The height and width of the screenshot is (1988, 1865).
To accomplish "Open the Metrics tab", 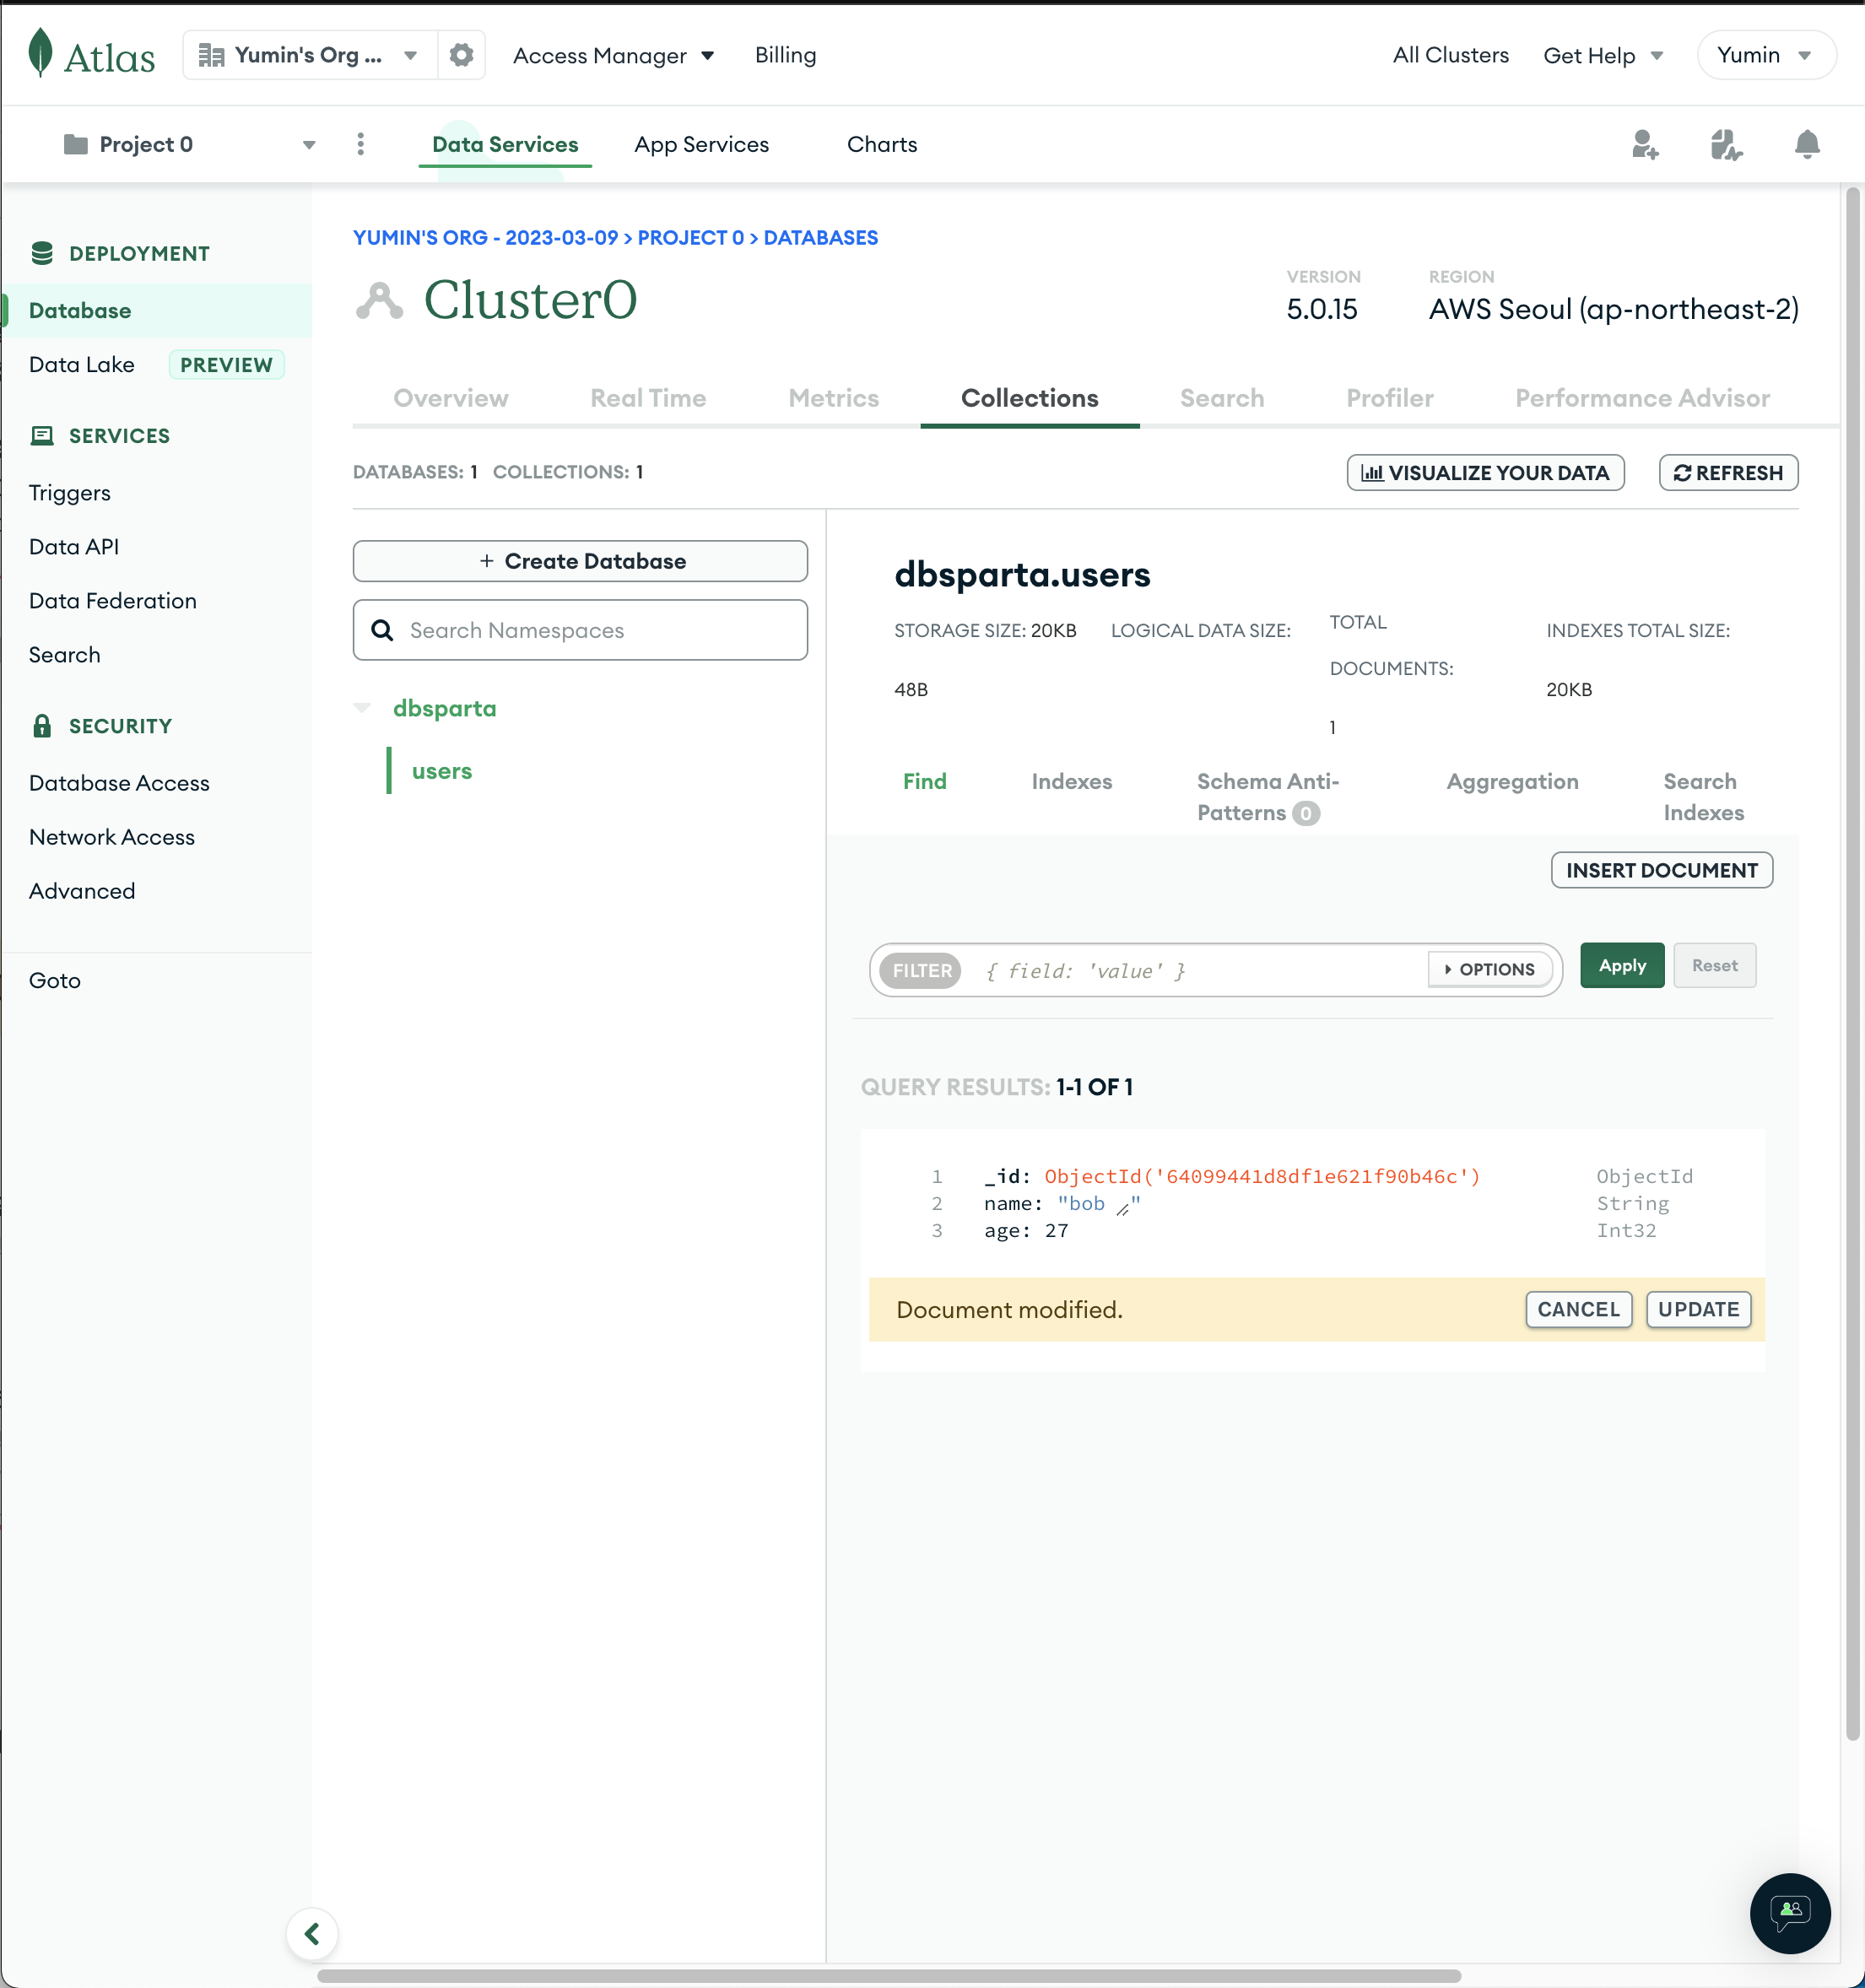I will (834, 398).
